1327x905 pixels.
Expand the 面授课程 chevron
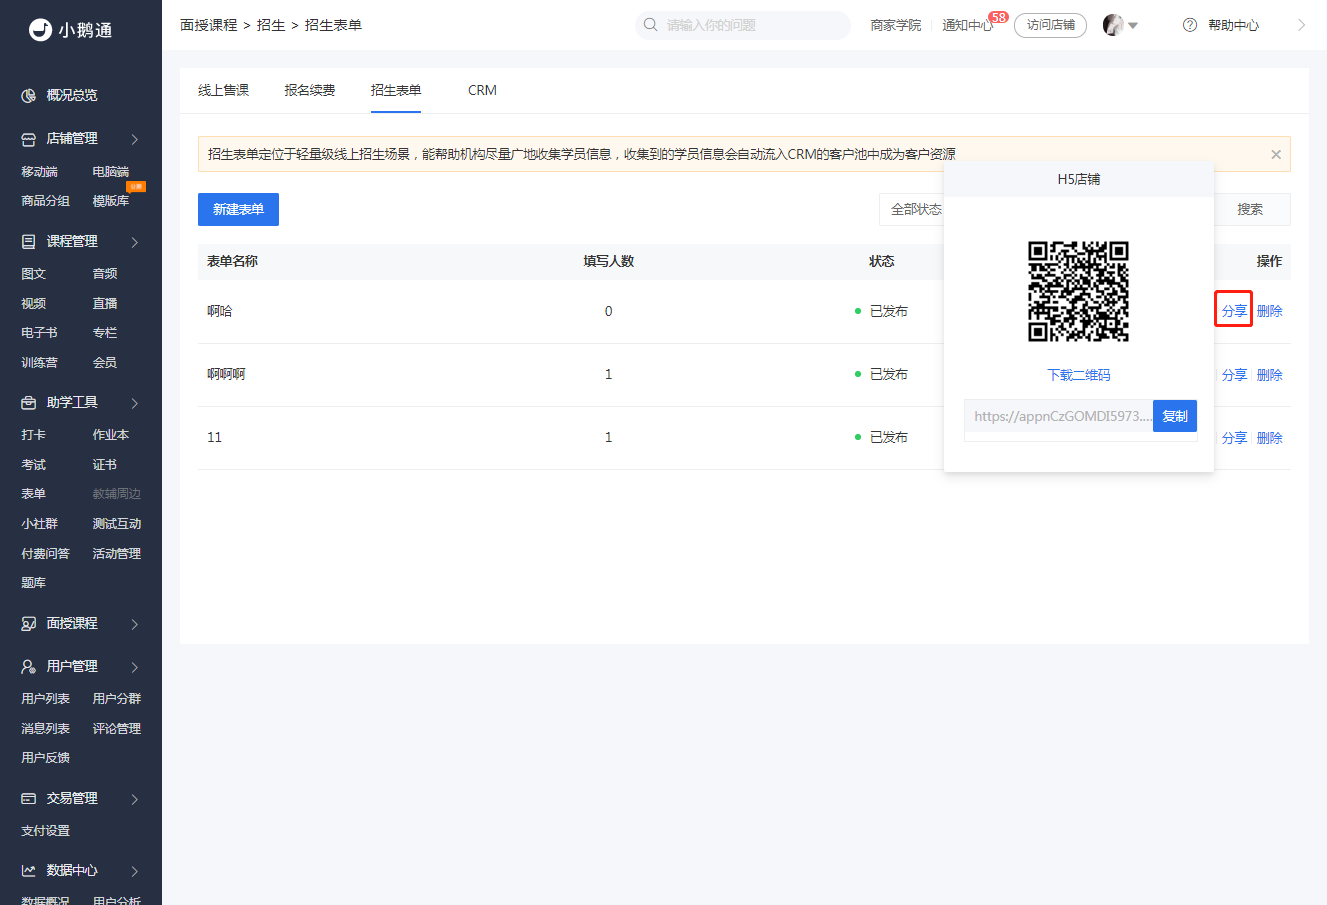[x=135, y=624]
